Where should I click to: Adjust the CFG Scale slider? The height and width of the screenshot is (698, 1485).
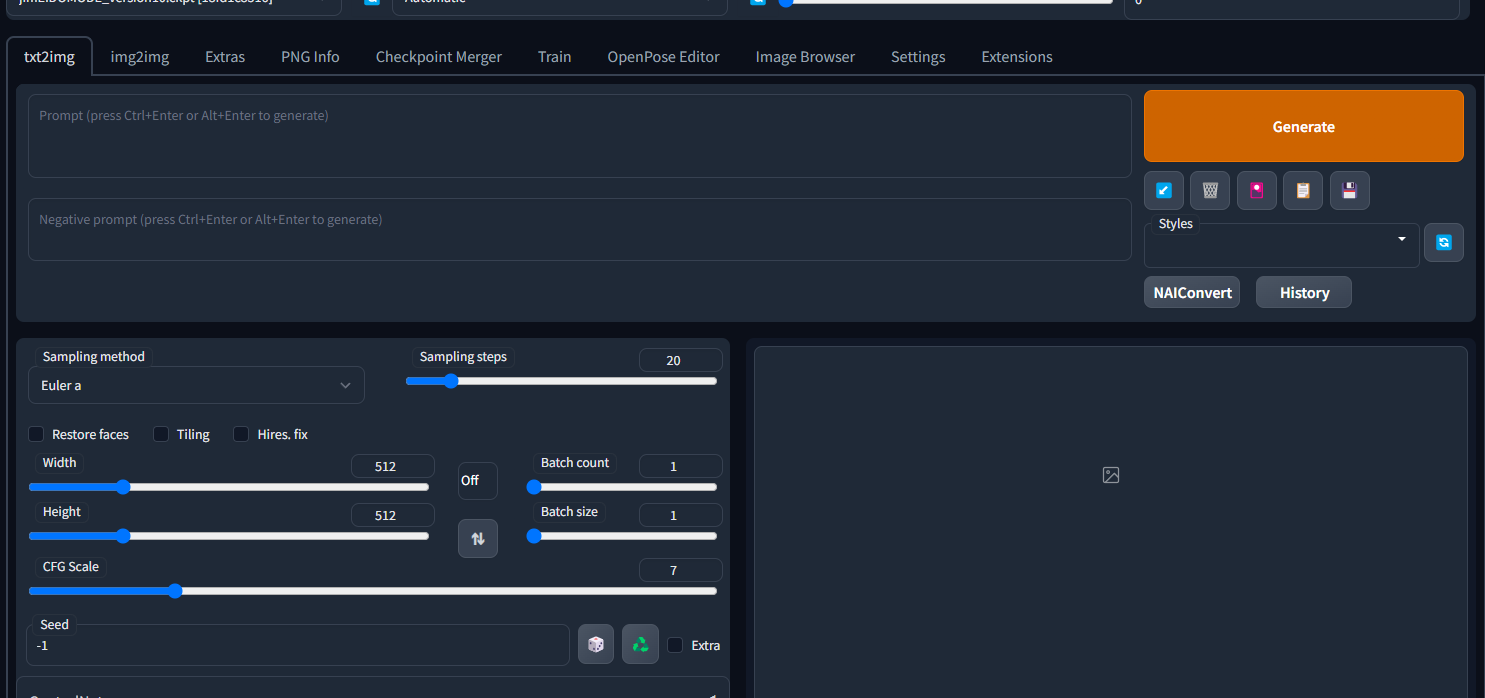click(373, 591)
